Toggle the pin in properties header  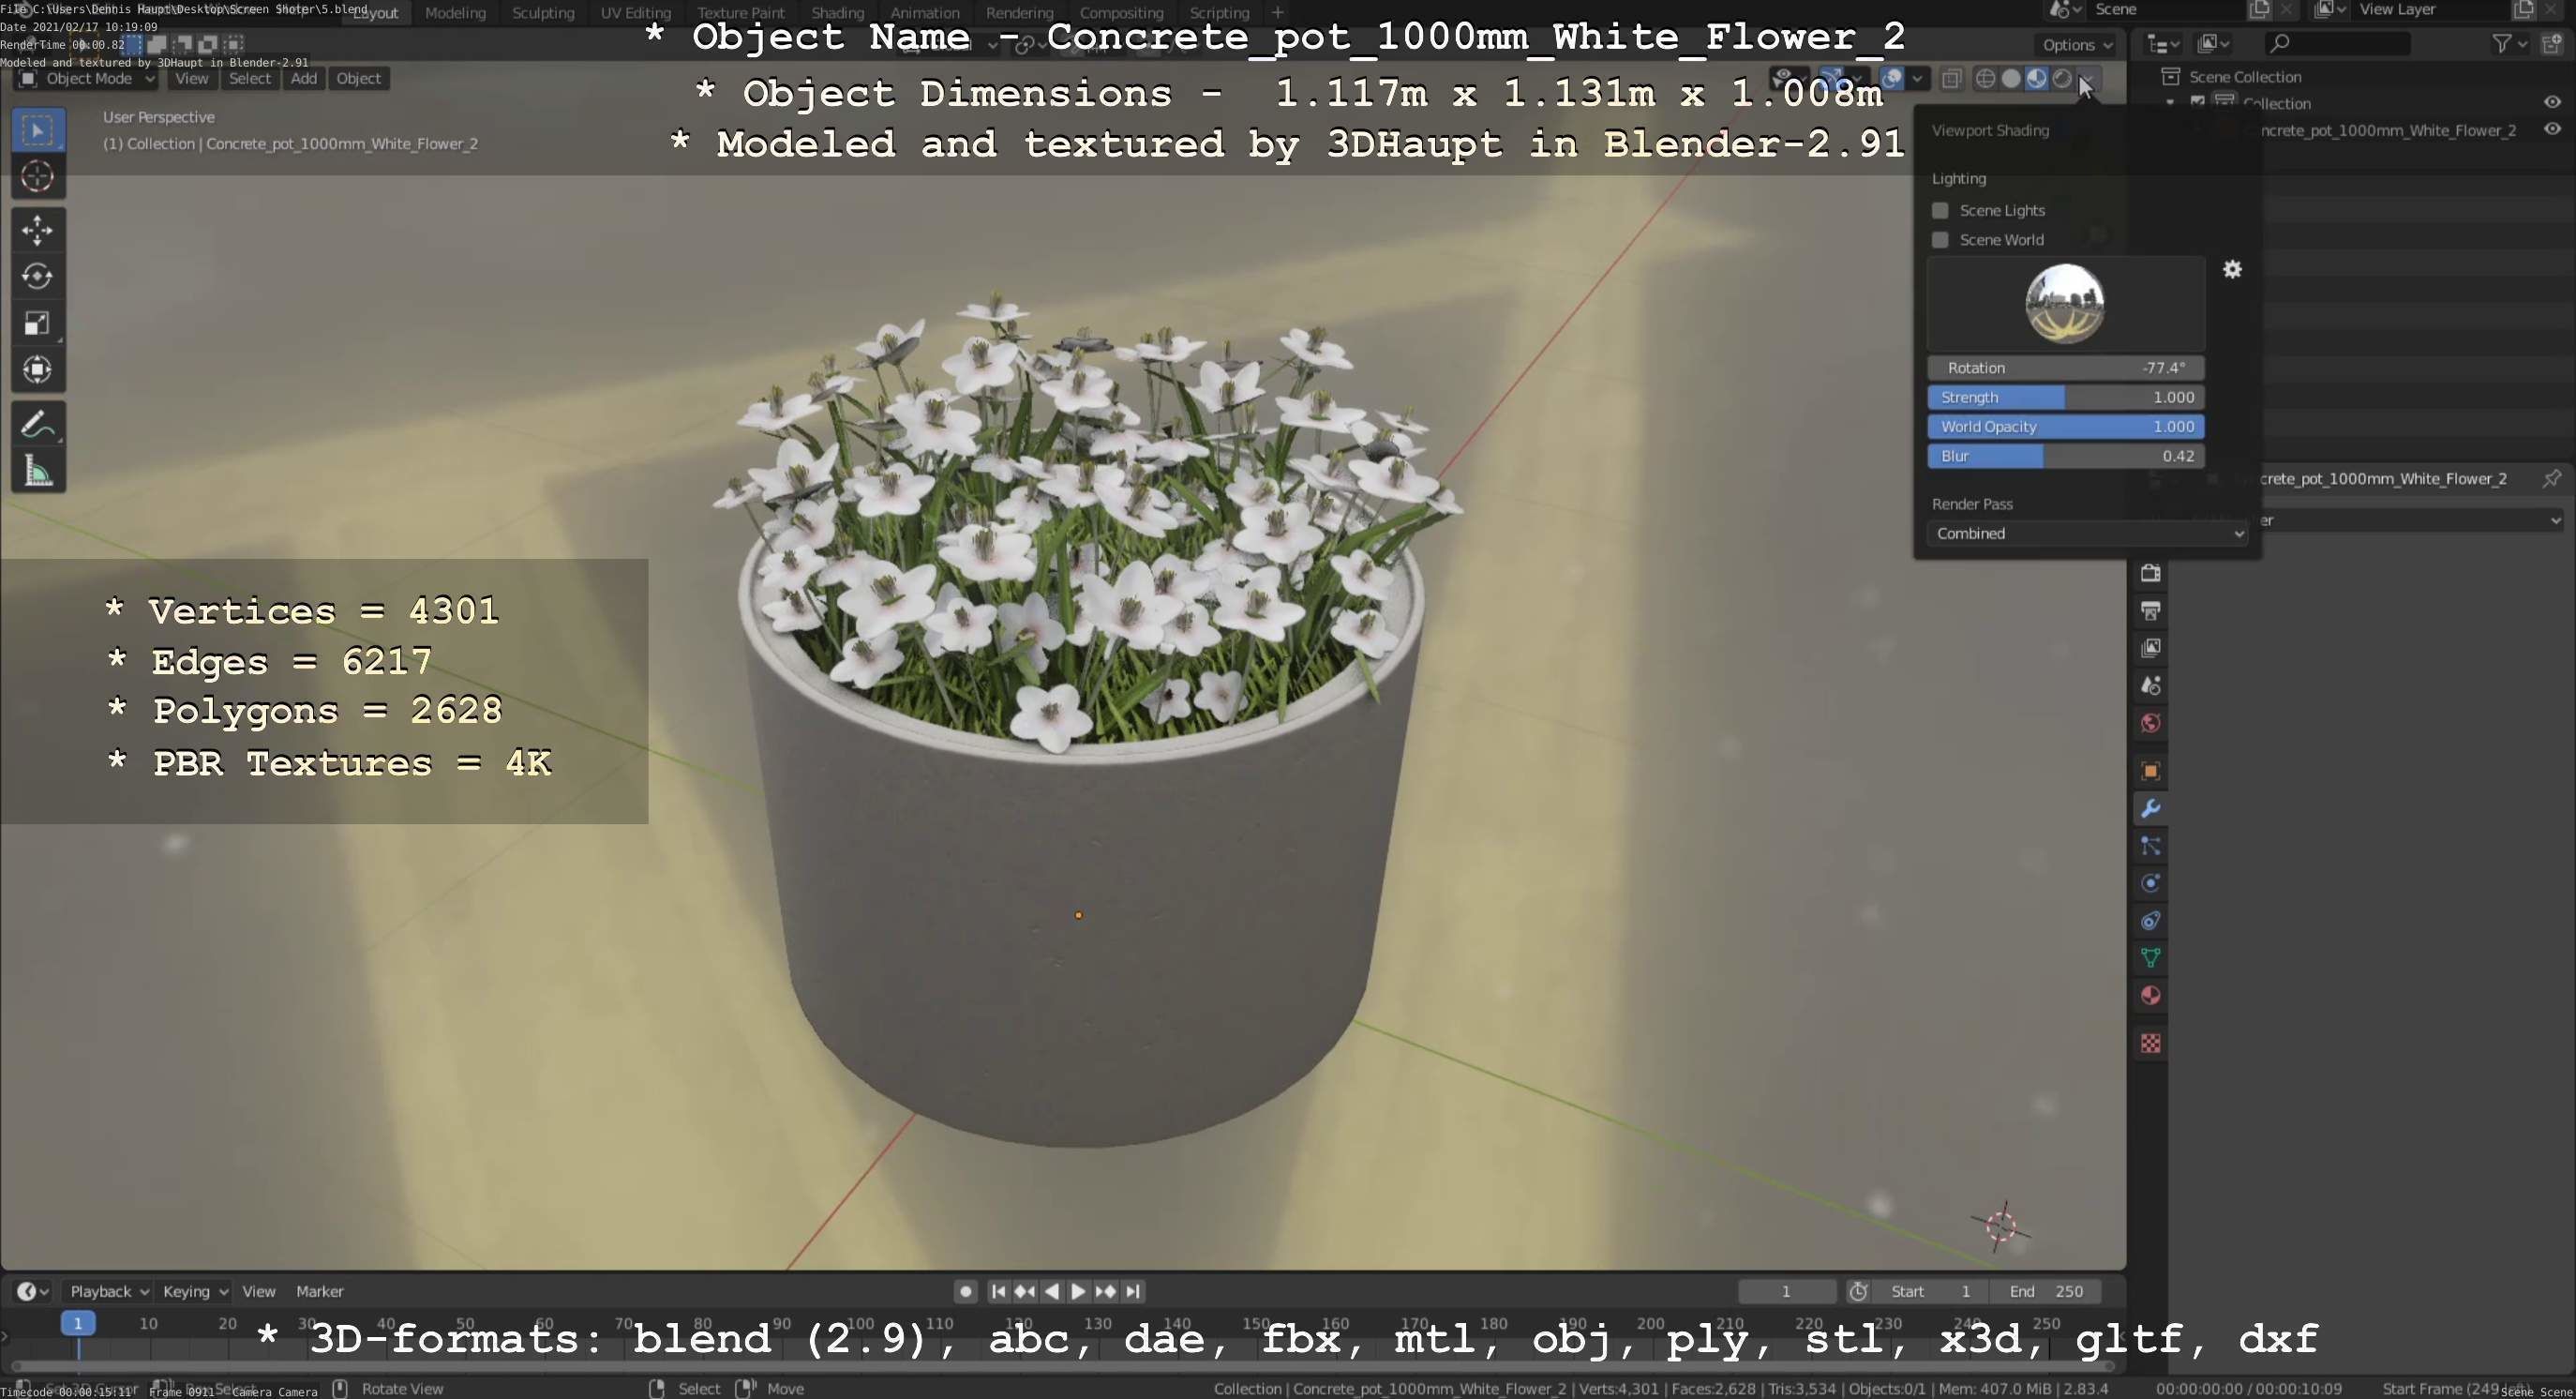point(2552,478)
